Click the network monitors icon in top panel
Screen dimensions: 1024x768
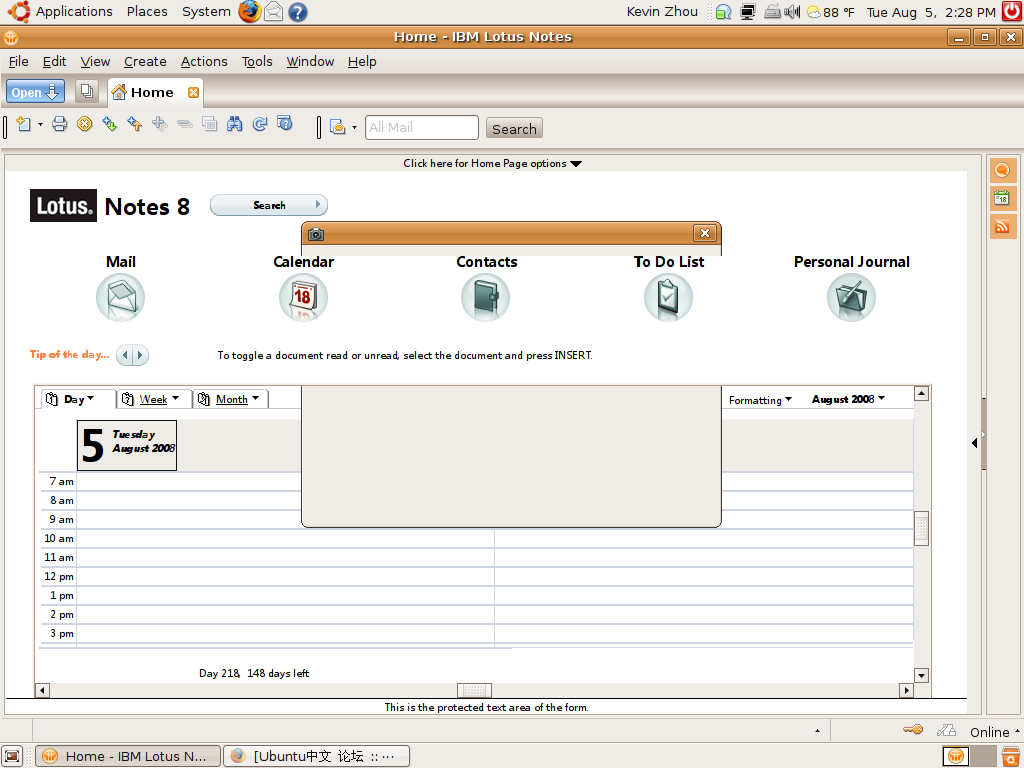click(x=748, y=12)
